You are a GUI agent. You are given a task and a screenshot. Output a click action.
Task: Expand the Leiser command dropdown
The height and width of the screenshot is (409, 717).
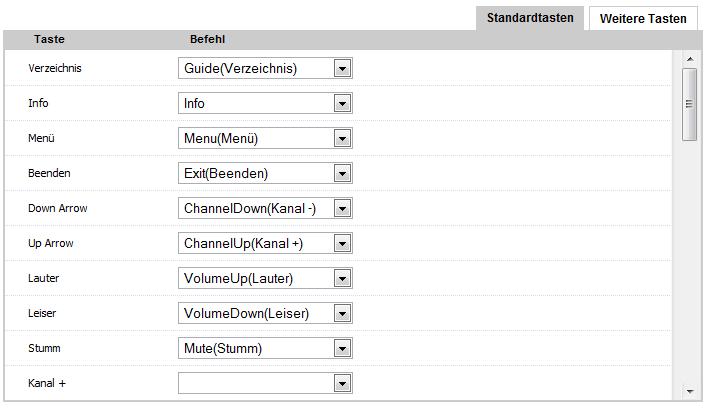[342, 314]
